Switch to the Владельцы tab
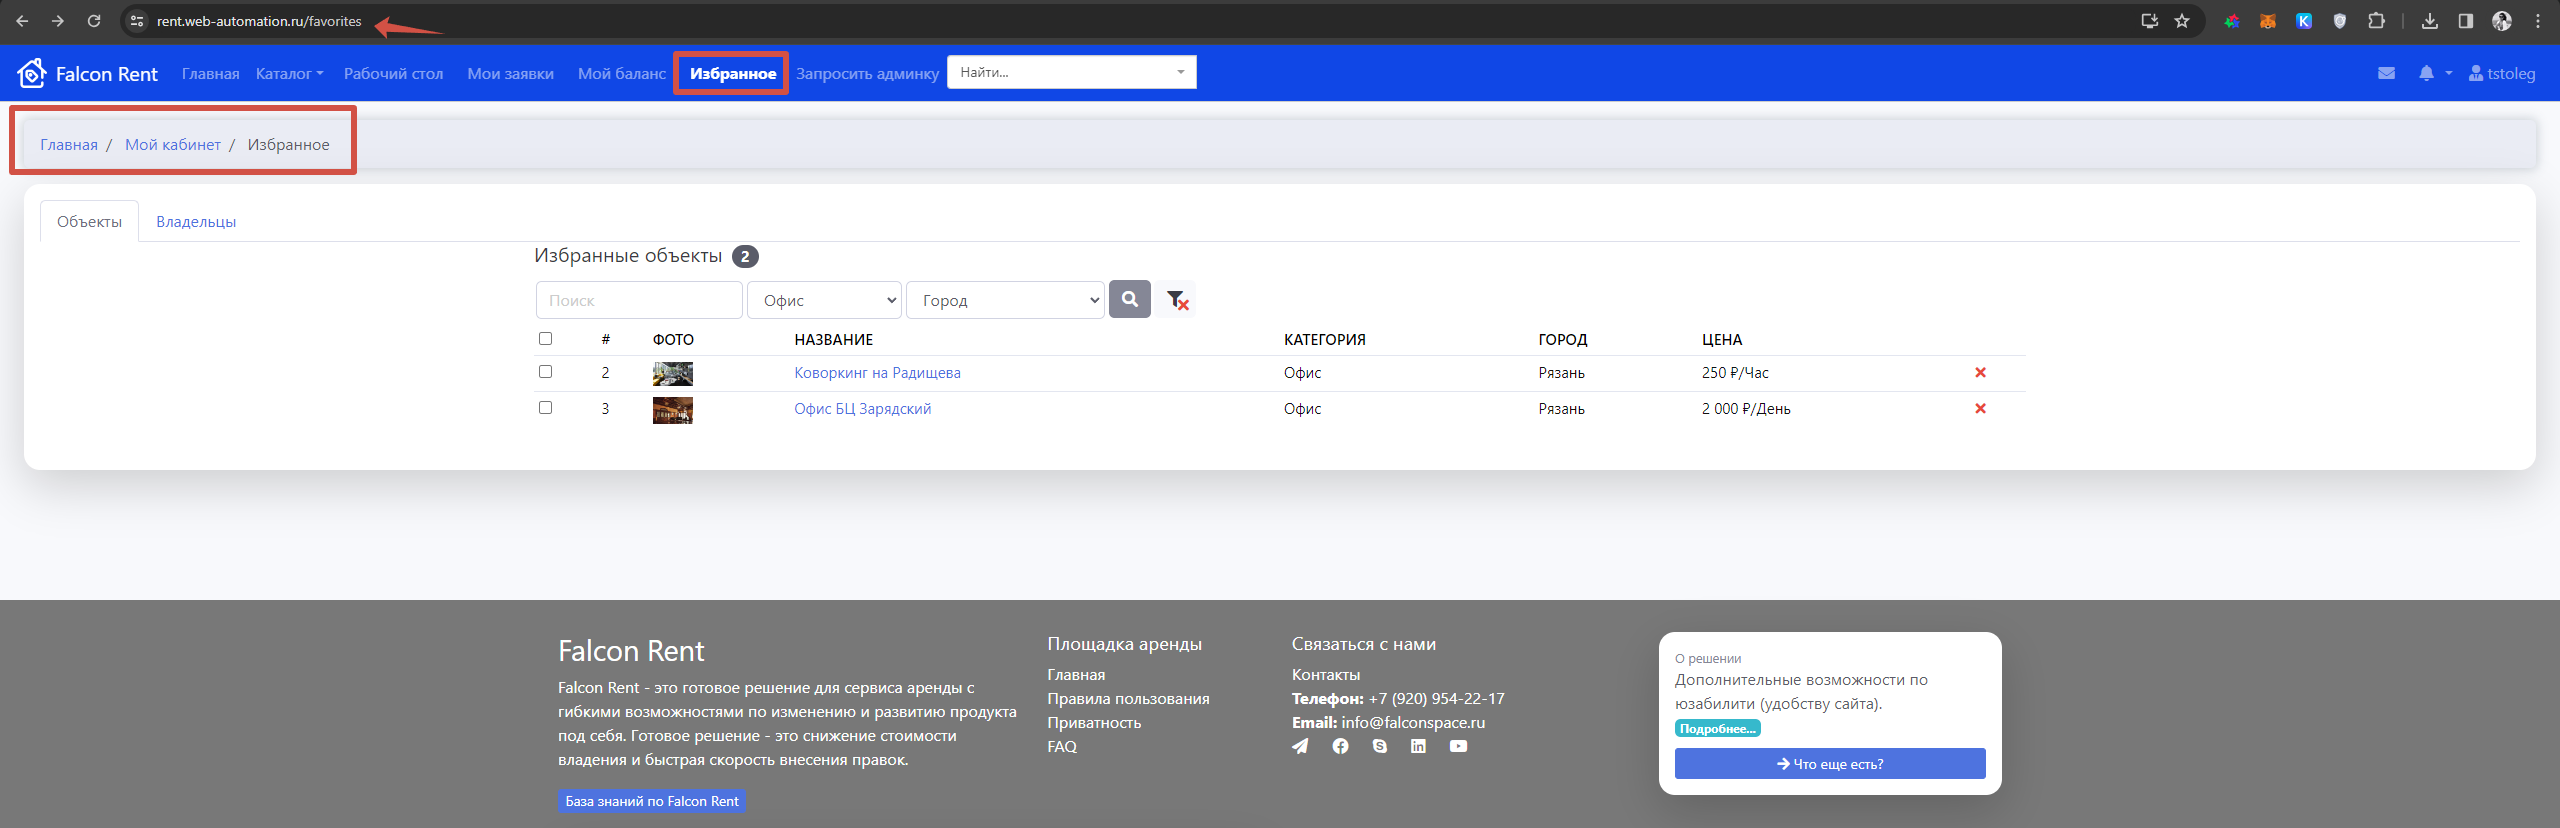2560x828 pixels. point(196,222)
